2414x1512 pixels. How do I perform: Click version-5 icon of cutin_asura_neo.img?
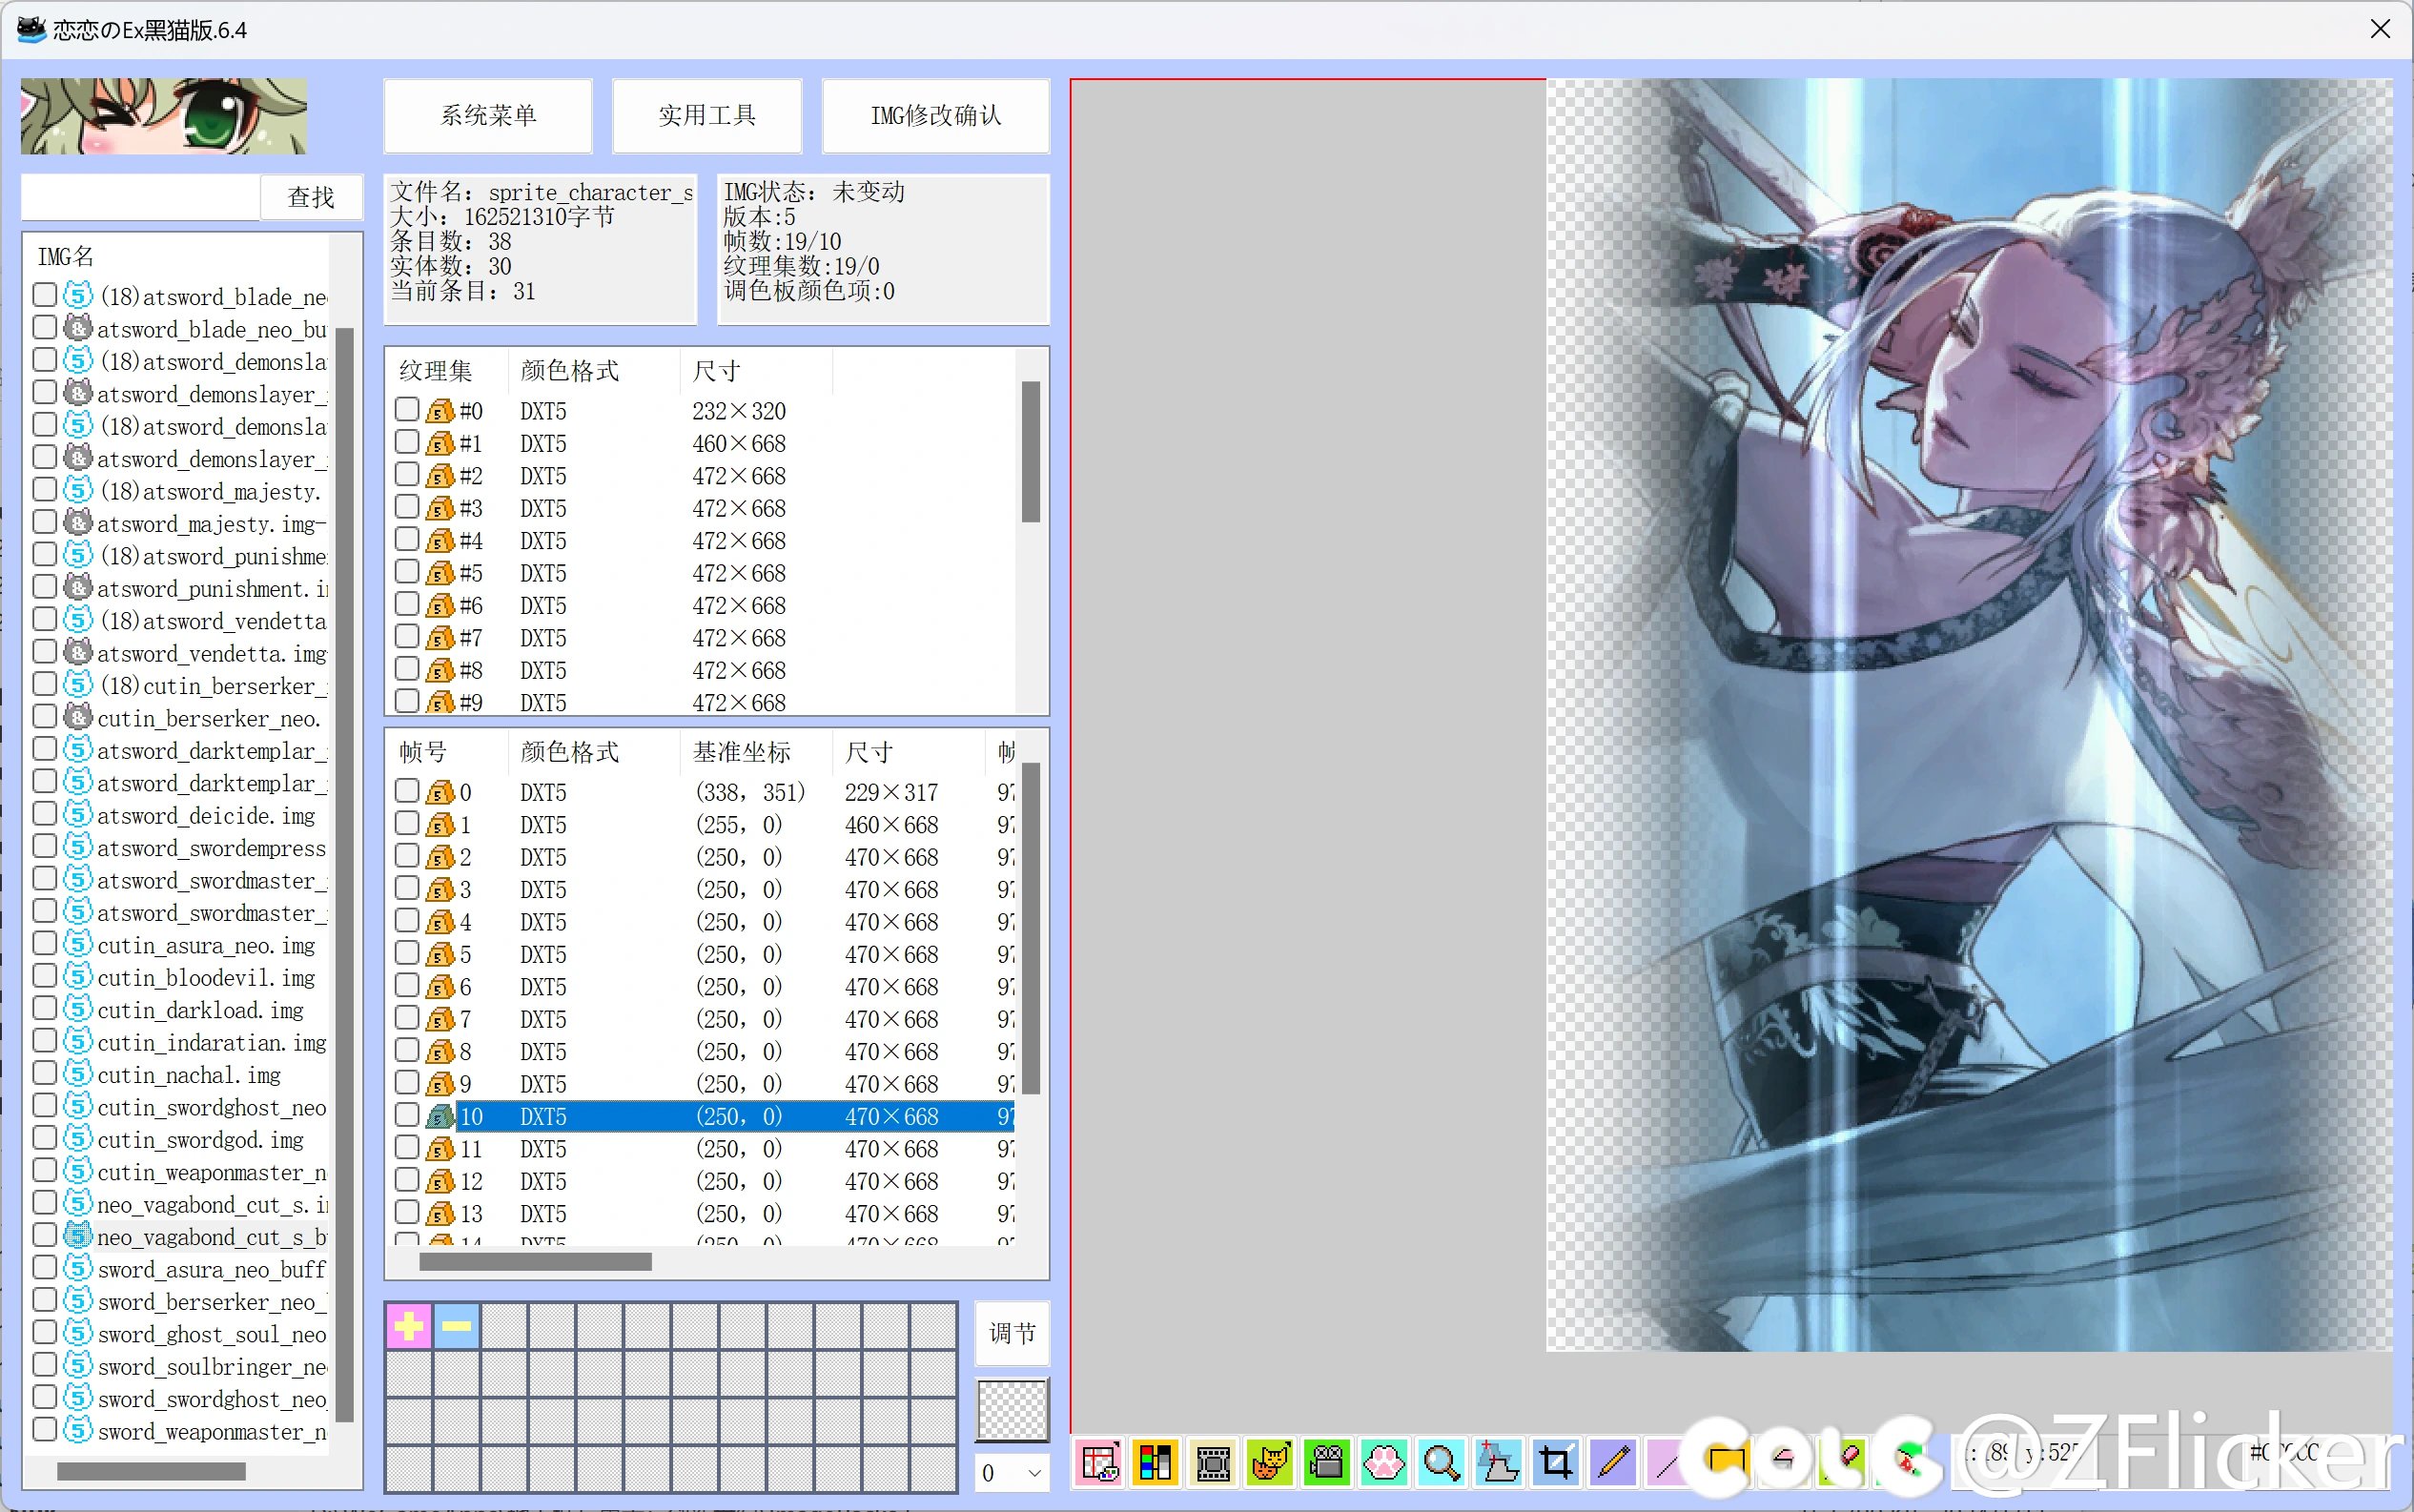coord(78,944)
